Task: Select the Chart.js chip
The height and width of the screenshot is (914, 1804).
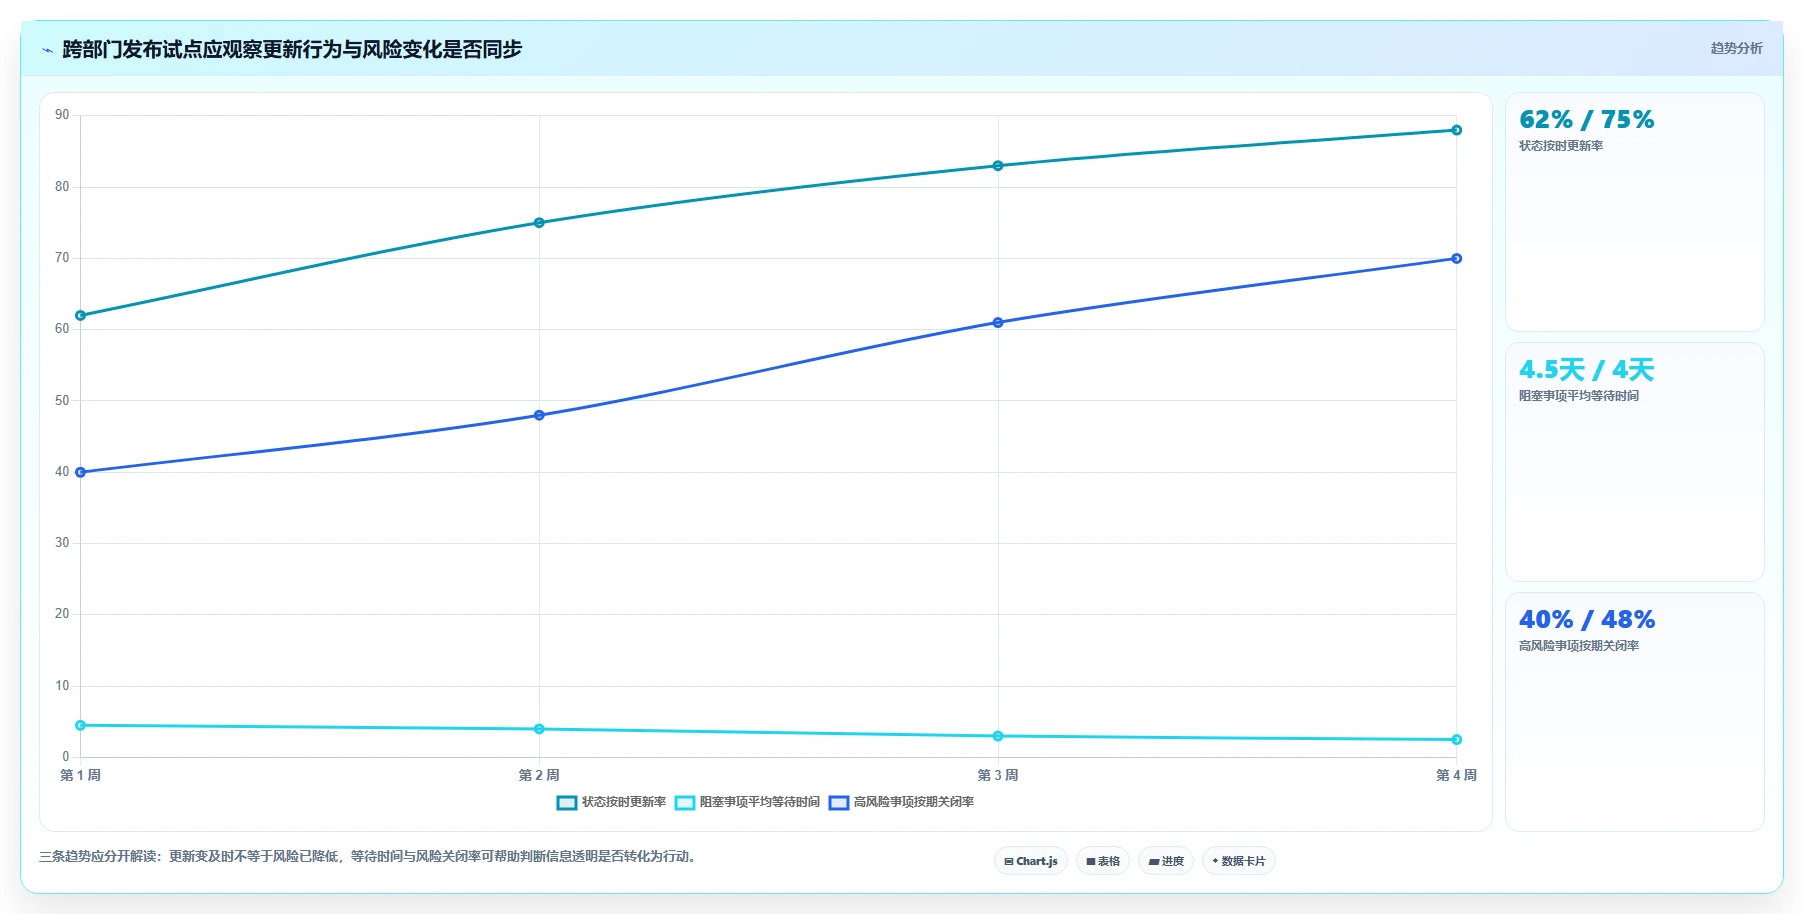Action: point(1031,861)
